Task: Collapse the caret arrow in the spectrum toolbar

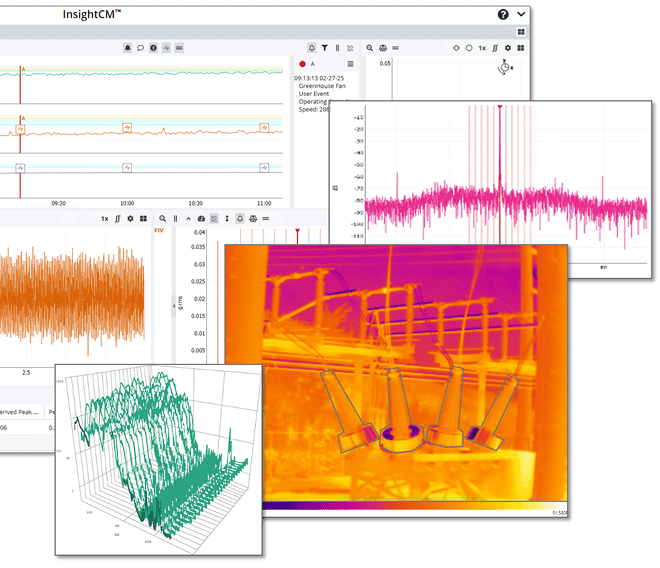Action: click(x=188, y=218)
